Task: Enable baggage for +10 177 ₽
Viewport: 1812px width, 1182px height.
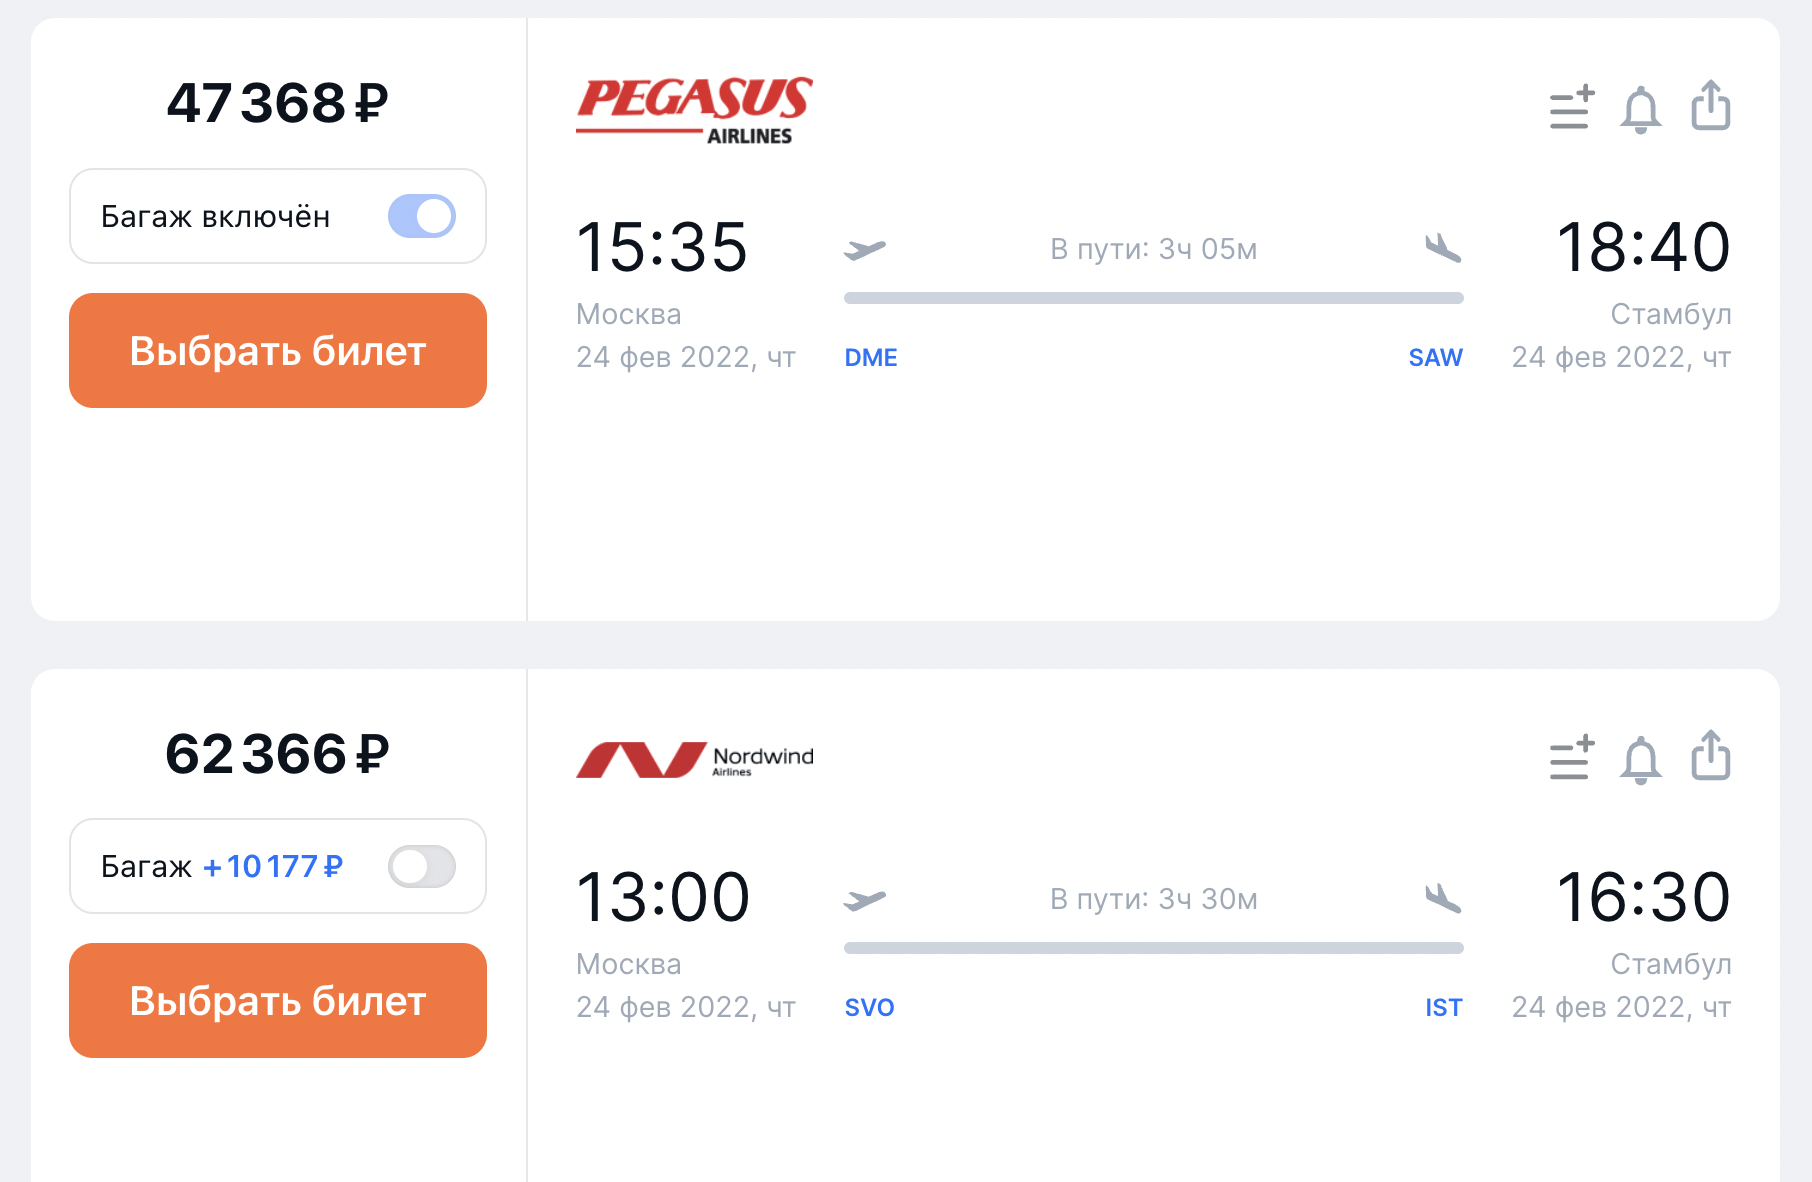Action: coord(422,866)
